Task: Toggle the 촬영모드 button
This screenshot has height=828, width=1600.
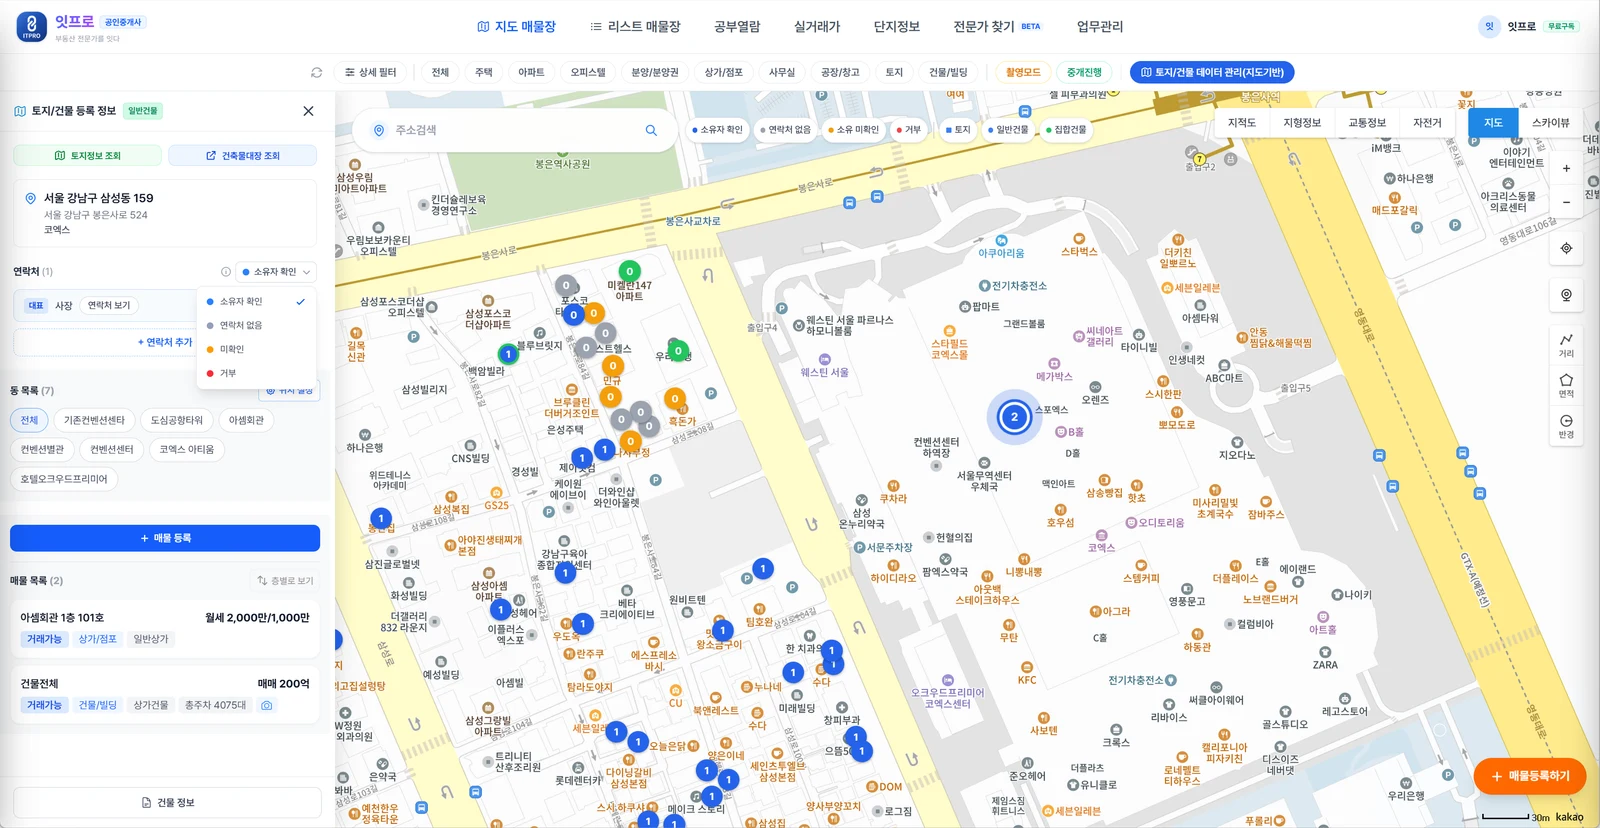Action: coord(1023,72)
